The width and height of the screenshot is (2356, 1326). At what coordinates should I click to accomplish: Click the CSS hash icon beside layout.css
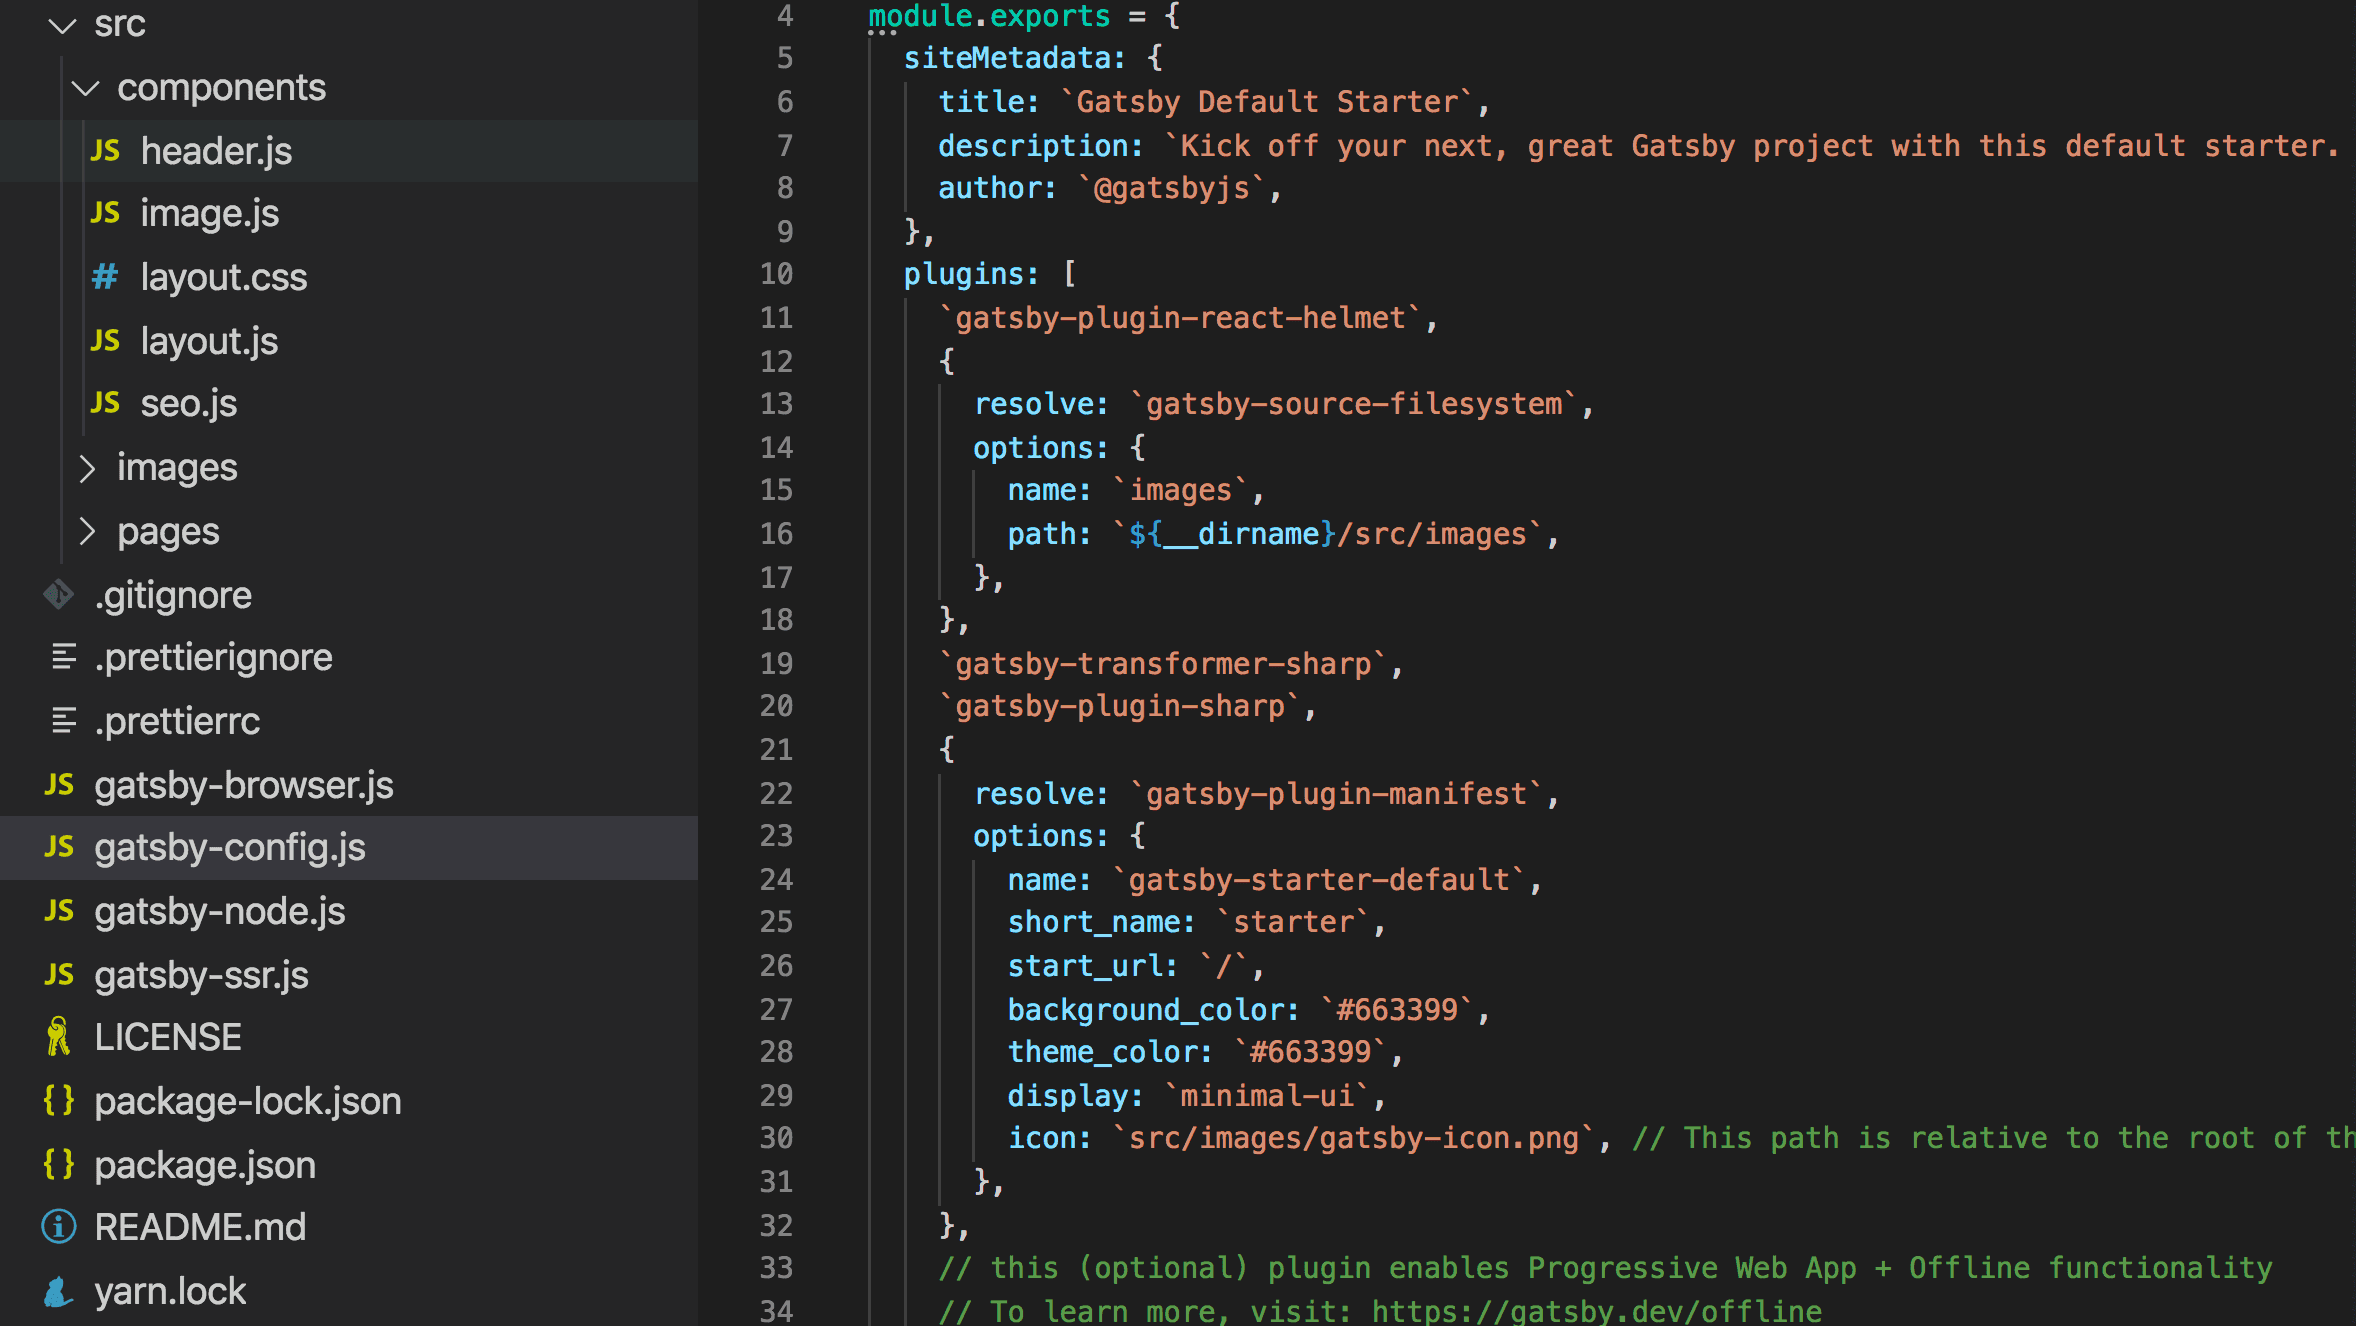105,277
